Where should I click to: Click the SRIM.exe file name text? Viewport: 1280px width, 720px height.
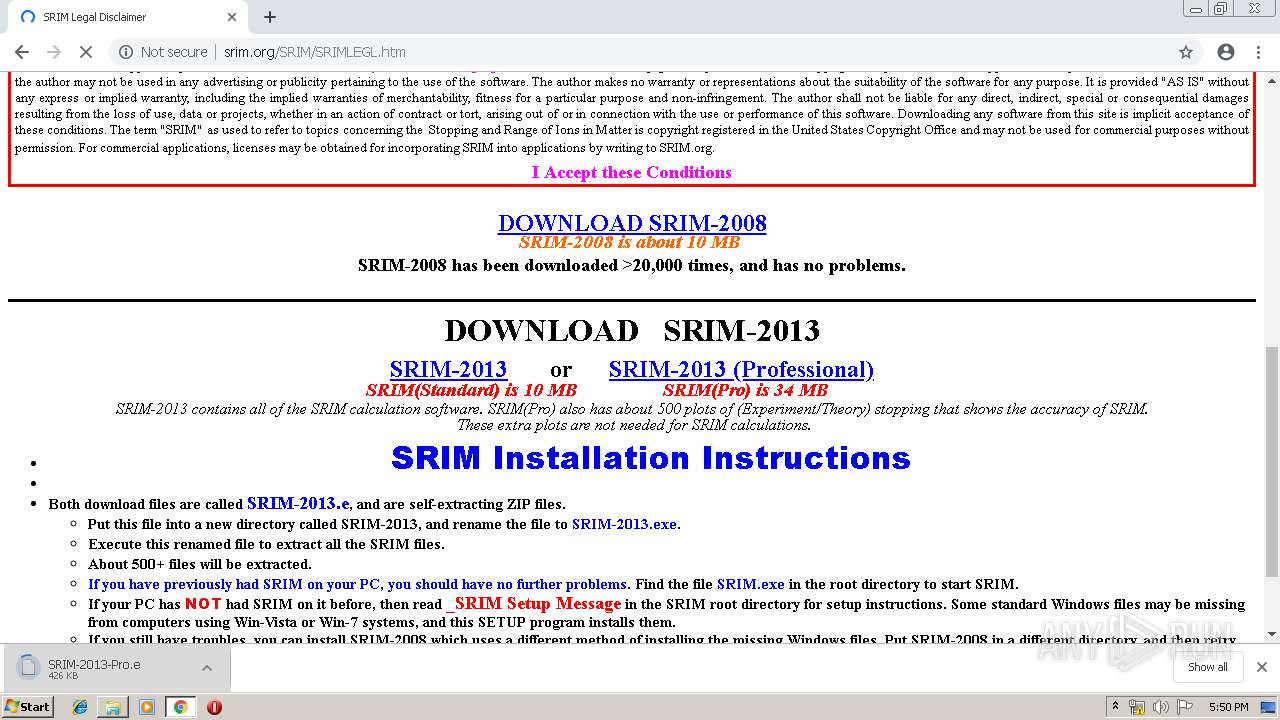tap(750, 584)
